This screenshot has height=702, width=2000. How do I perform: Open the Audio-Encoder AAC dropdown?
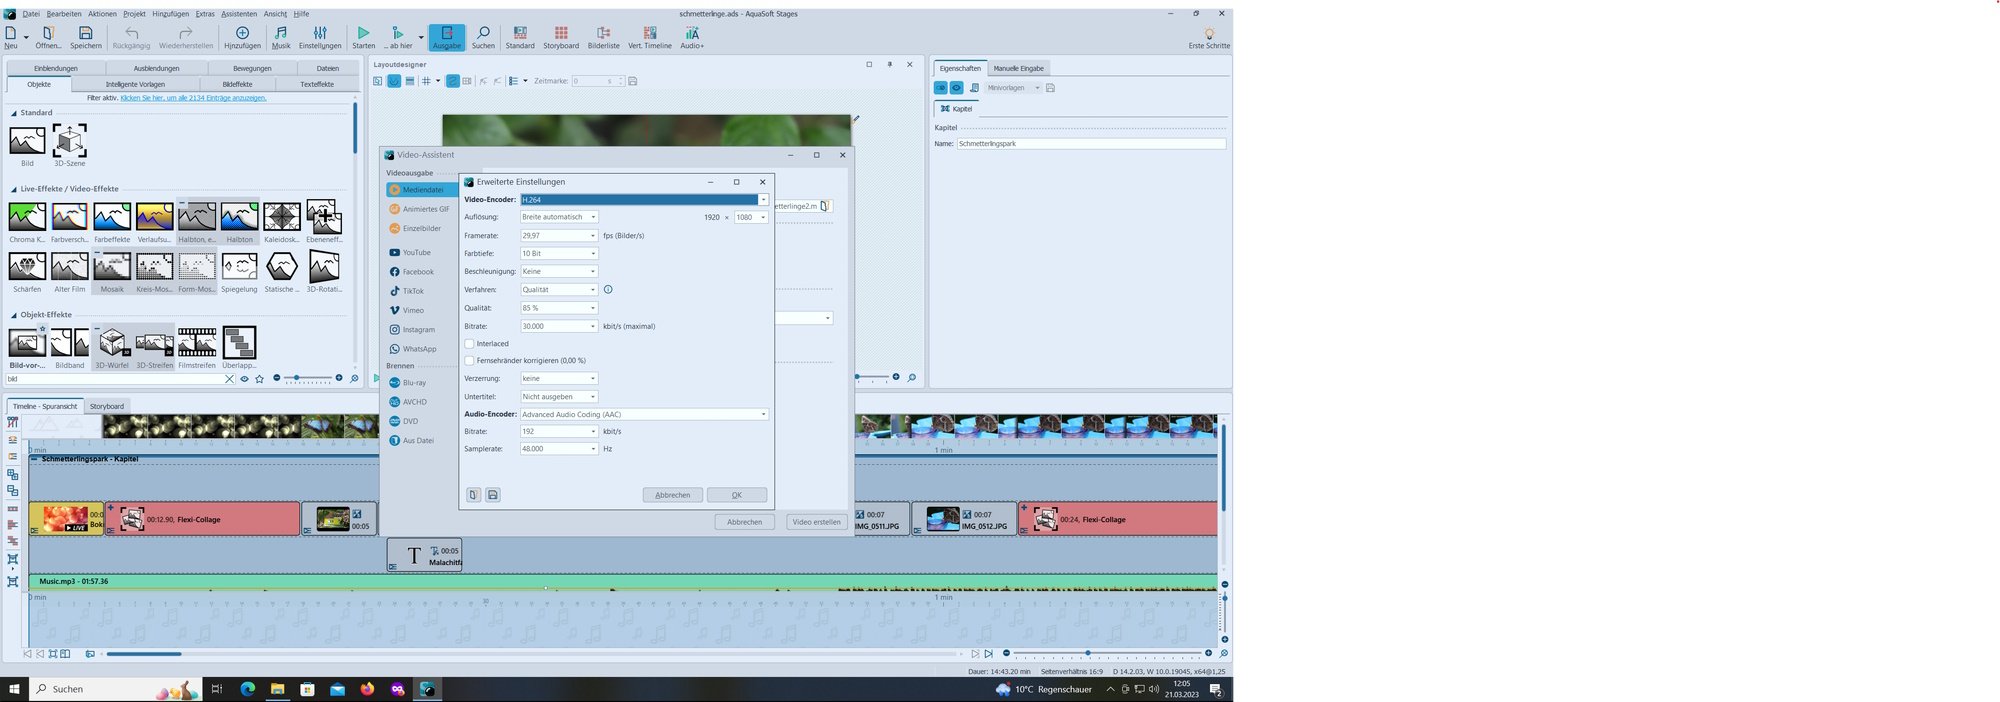click(763, 415)
